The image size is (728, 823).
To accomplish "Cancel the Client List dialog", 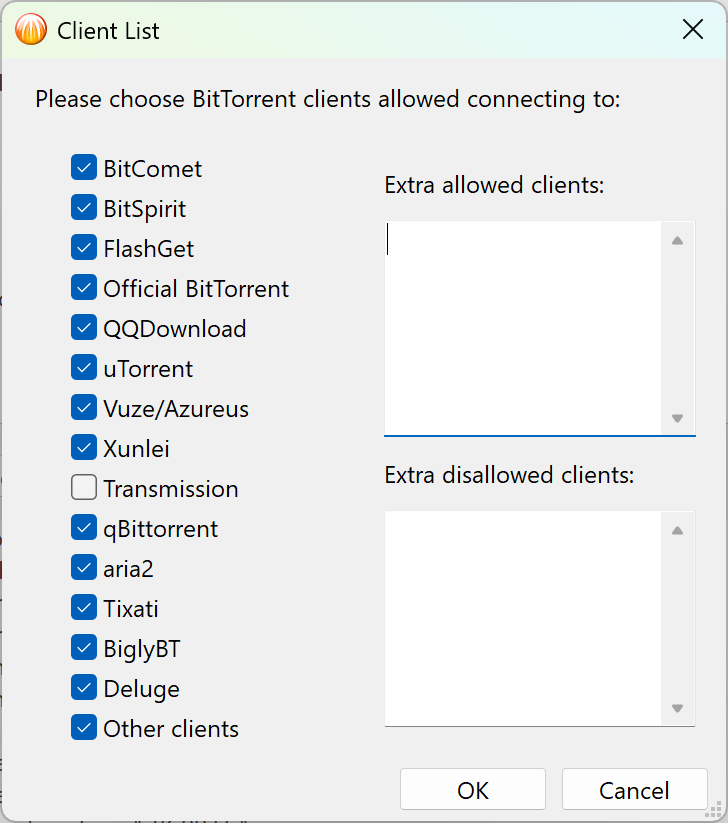I will (x=634, y=790).
